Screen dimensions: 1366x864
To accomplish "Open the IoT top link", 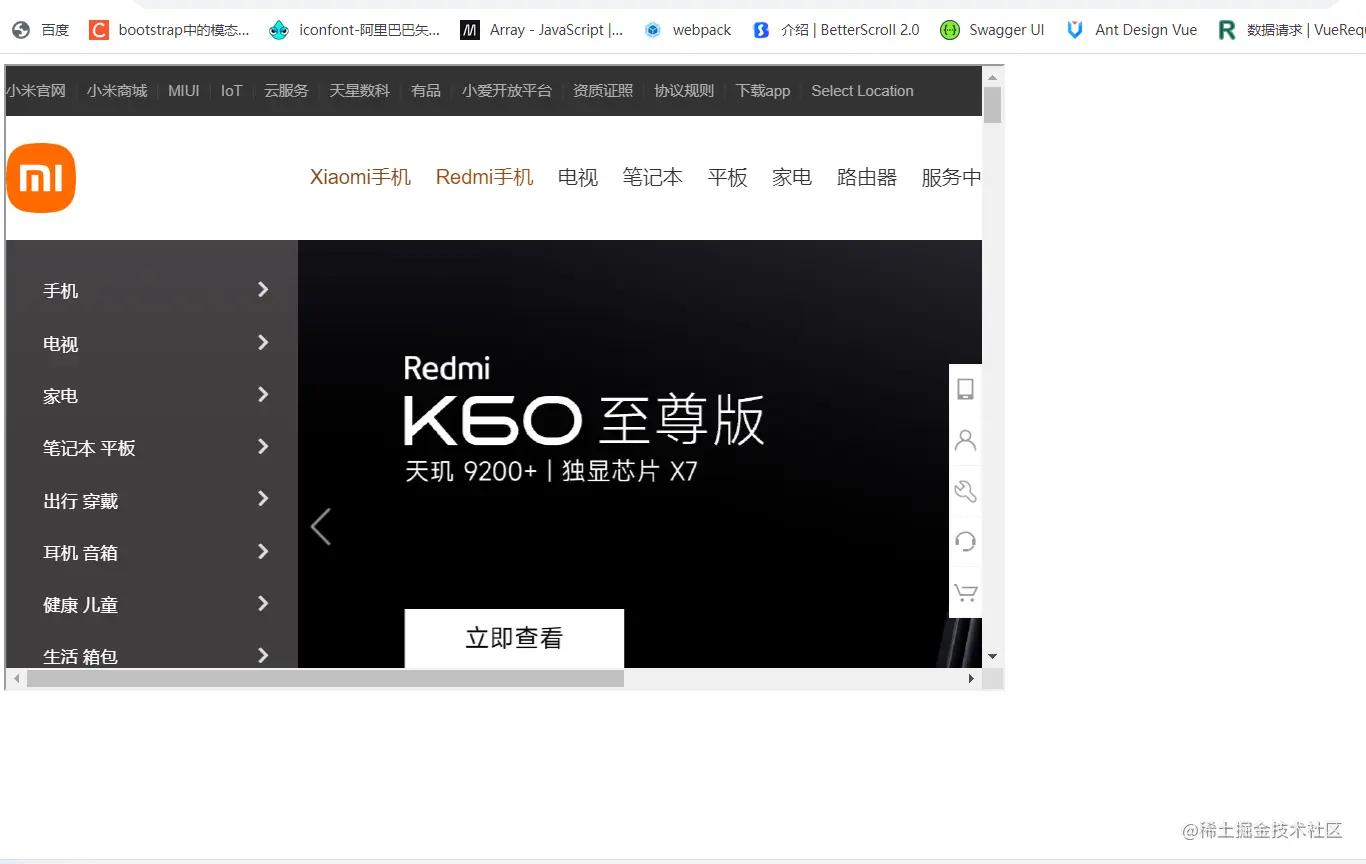I will 232,91.
